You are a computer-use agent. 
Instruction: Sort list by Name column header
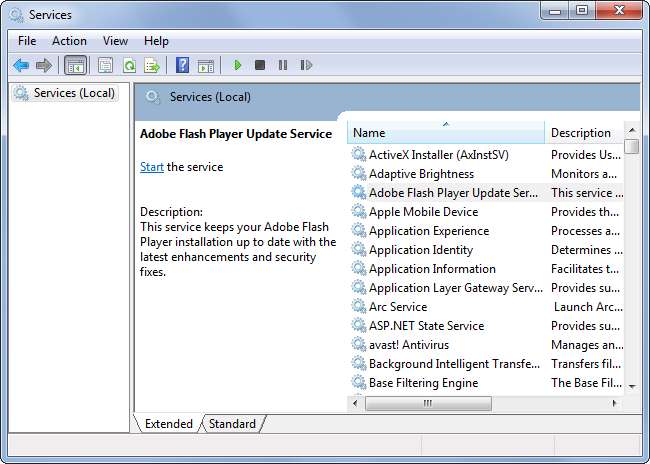(x=445, y=133)
